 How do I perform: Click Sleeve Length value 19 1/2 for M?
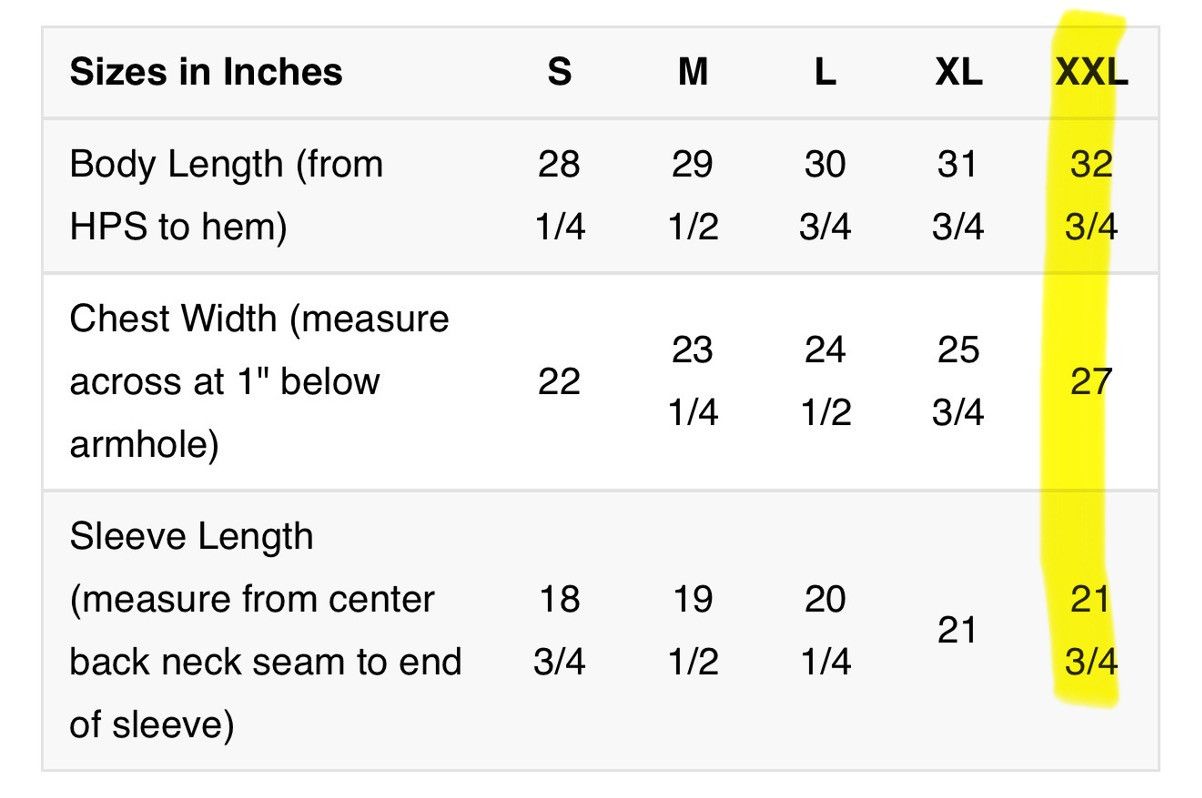tap(692, 630)
